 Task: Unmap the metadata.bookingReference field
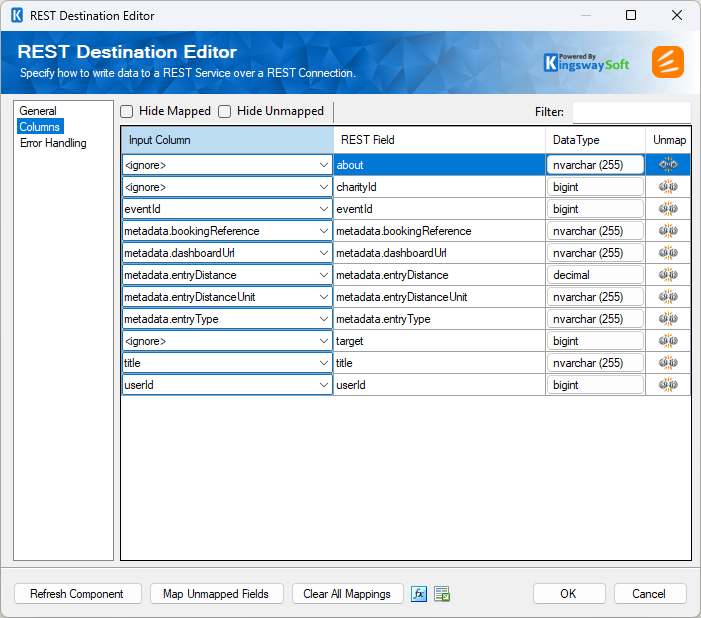tap(668, 230)
